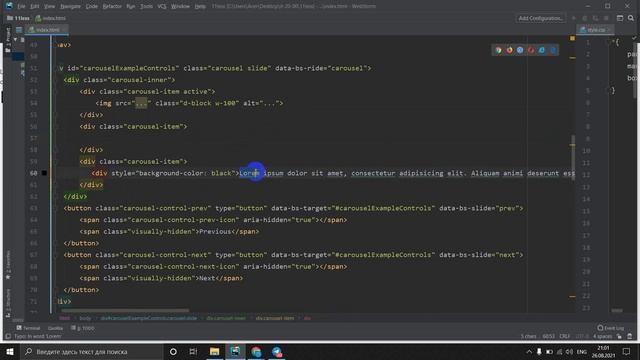Viewport: 640px width, 360px height.
Task: Open in Opera browser icon
Action: point(531,50)
